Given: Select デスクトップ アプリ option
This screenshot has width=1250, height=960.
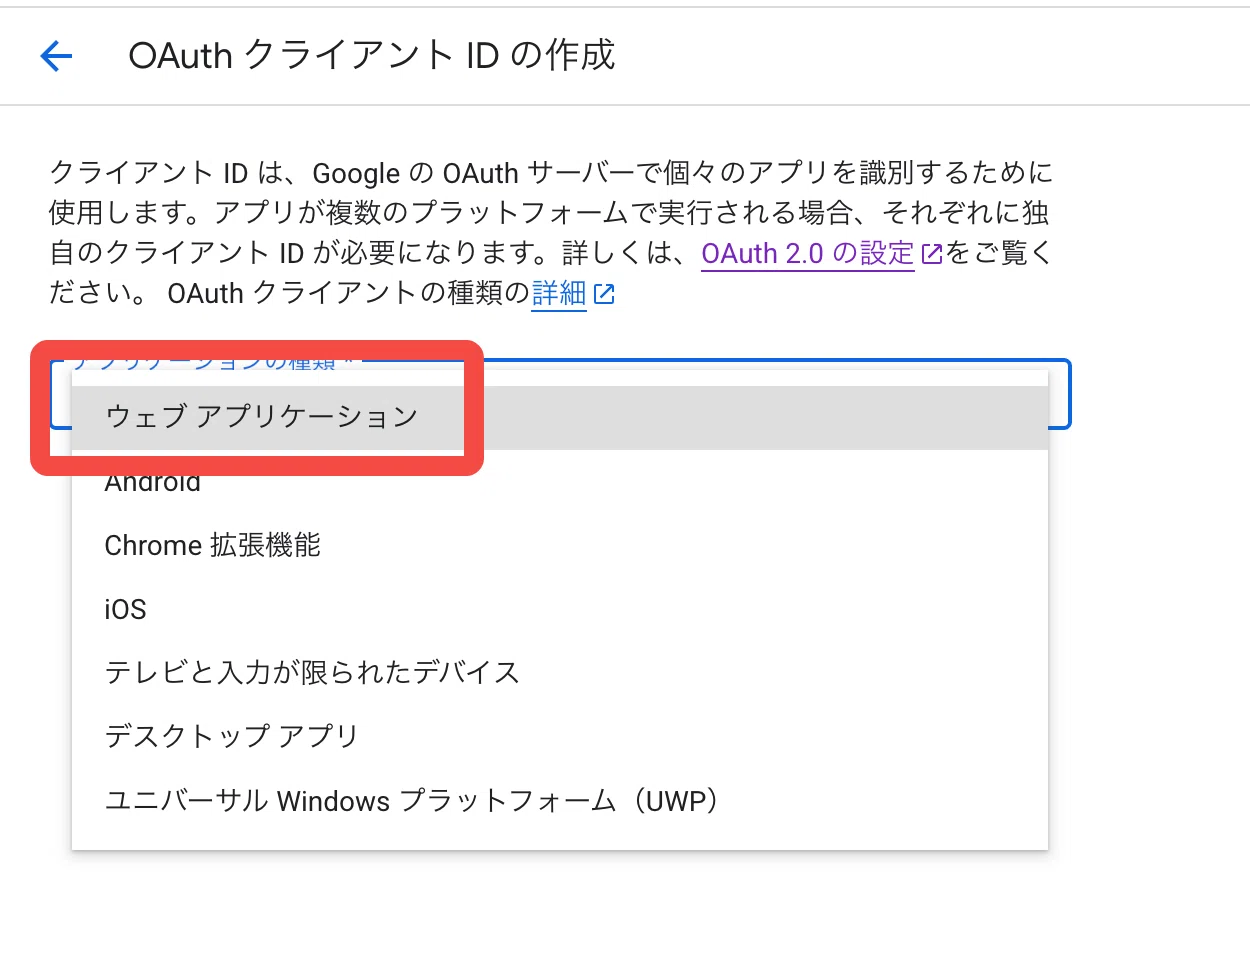Looking at the screenshot, I should coord(560,737).
